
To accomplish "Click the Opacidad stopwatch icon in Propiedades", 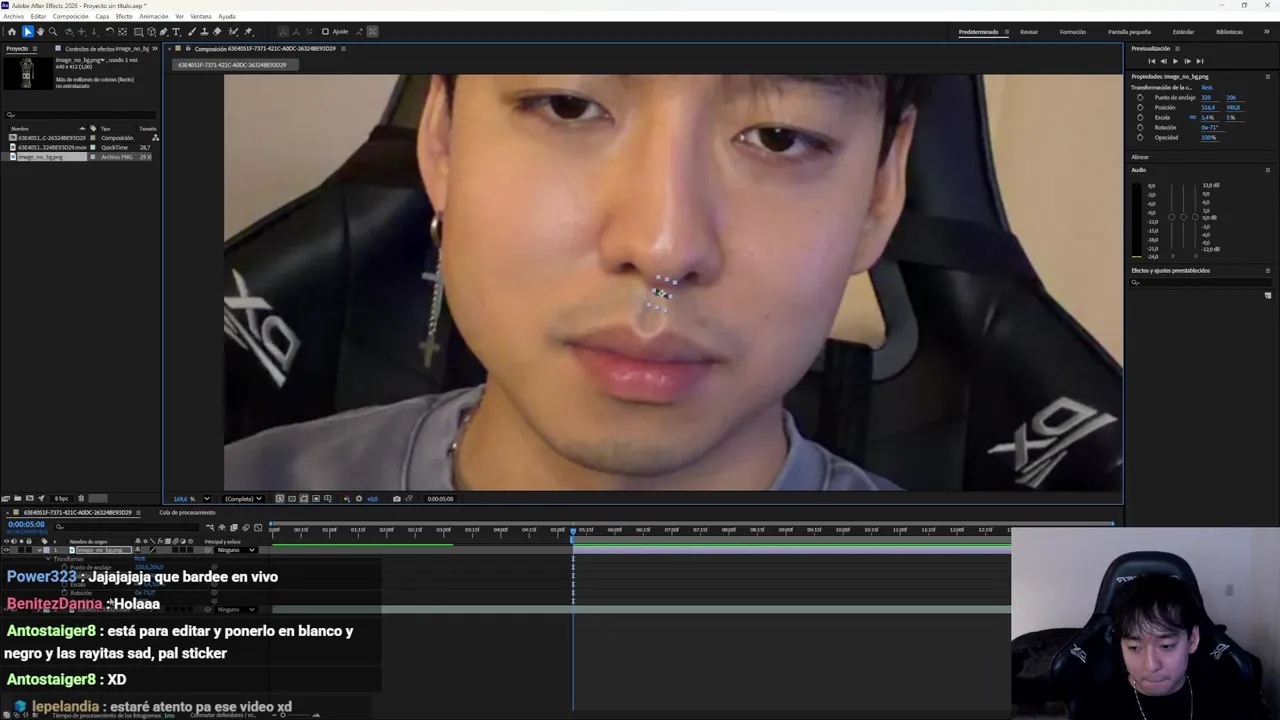I will [1140, 137].
